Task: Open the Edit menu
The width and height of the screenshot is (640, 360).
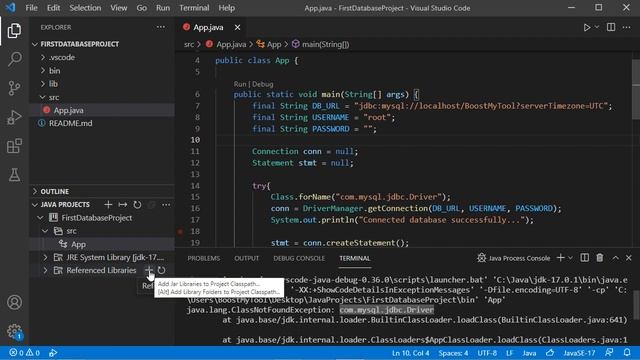Action: pos(53,8)
